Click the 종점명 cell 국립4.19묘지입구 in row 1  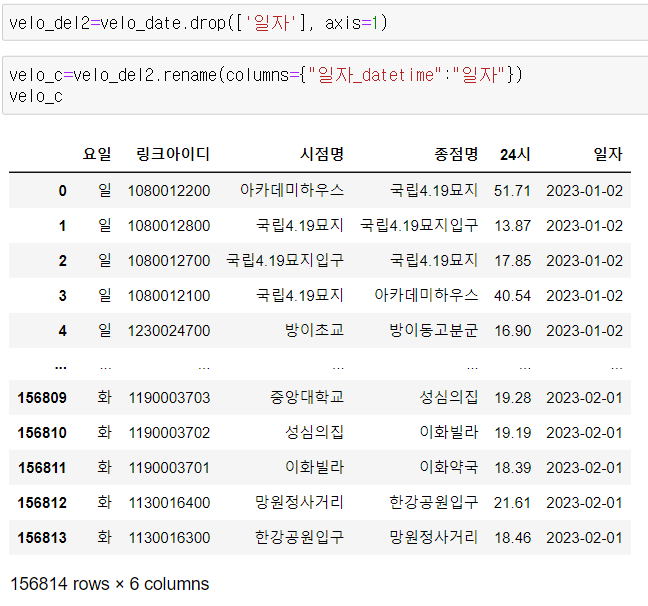click(x=419, y=225)
